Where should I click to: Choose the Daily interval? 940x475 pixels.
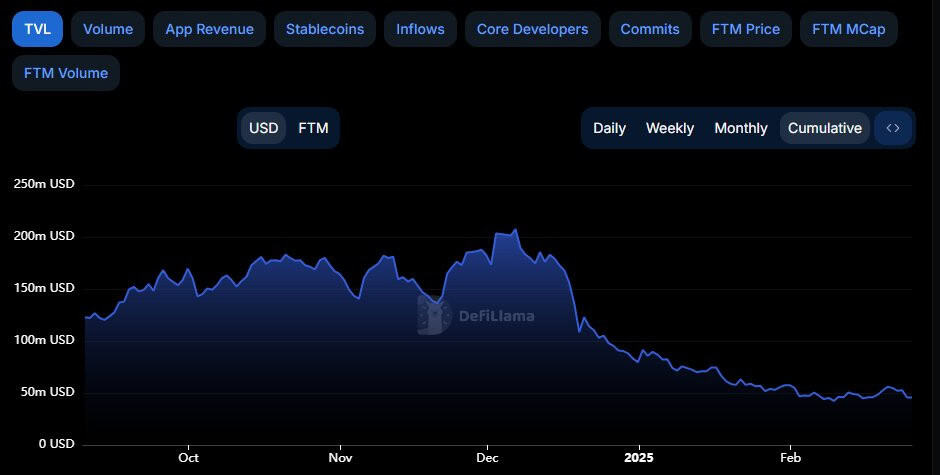pyautogui.click(x=609, y=128)
